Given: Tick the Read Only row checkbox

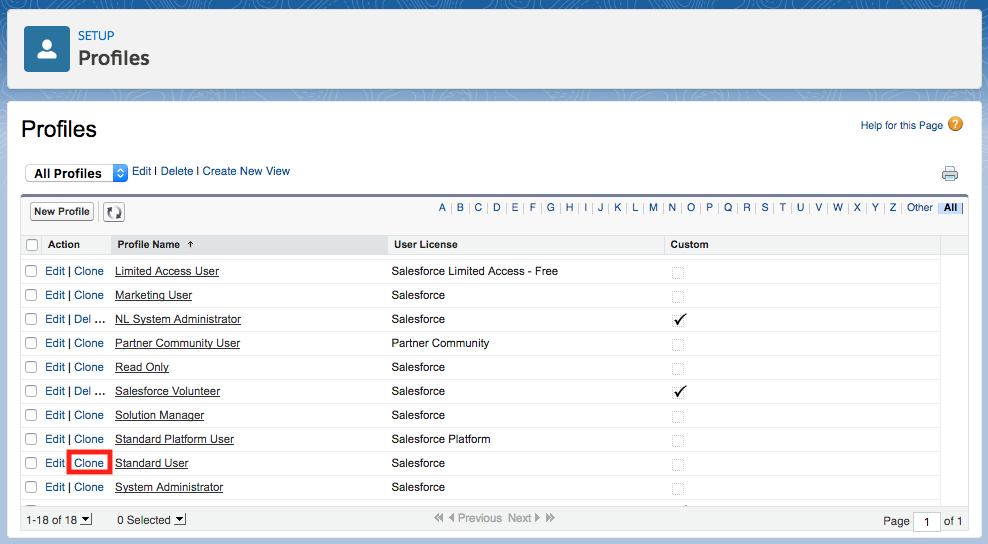Looking at the screenshot, I should 31,367.
